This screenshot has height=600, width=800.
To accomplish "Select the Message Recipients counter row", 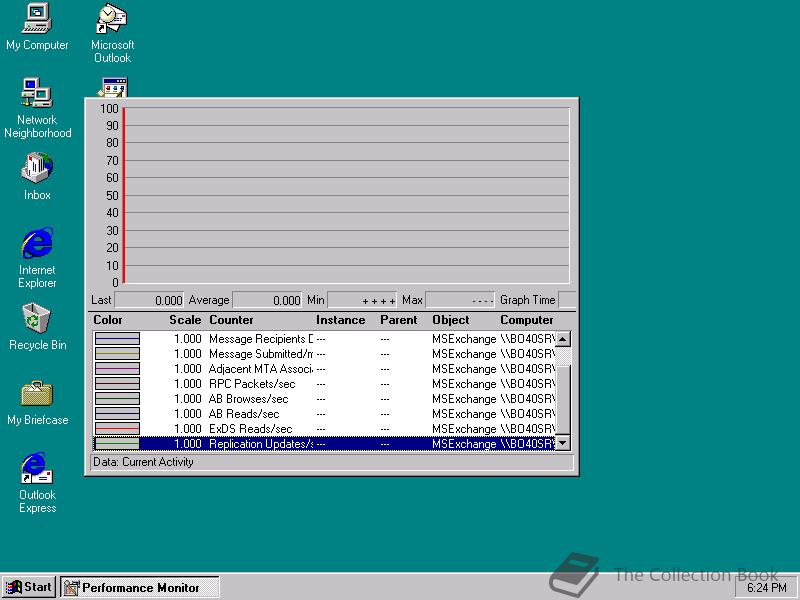I will tap(324, 339).
